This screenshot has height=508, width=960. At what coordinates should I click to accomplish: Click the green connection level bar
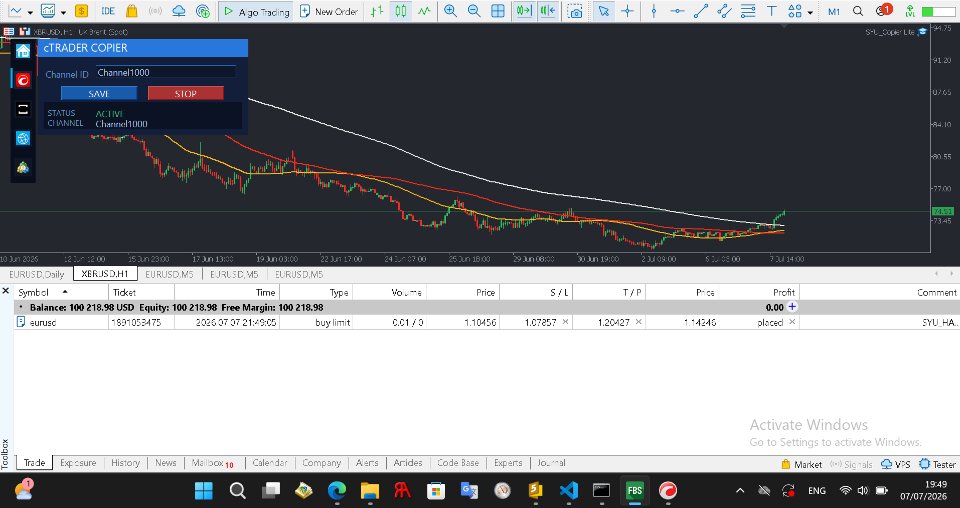(938, 12)
